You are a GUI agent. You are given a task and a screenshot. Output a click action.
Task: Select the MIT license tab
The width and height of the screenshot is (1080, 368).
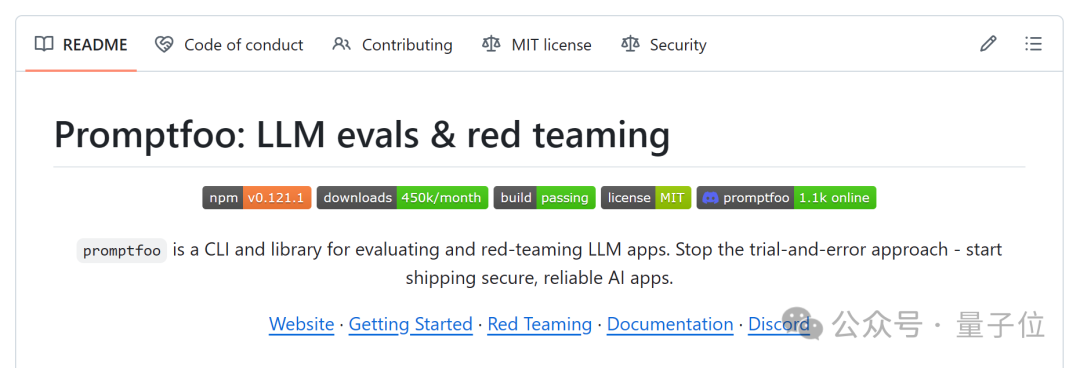[537, 45]
